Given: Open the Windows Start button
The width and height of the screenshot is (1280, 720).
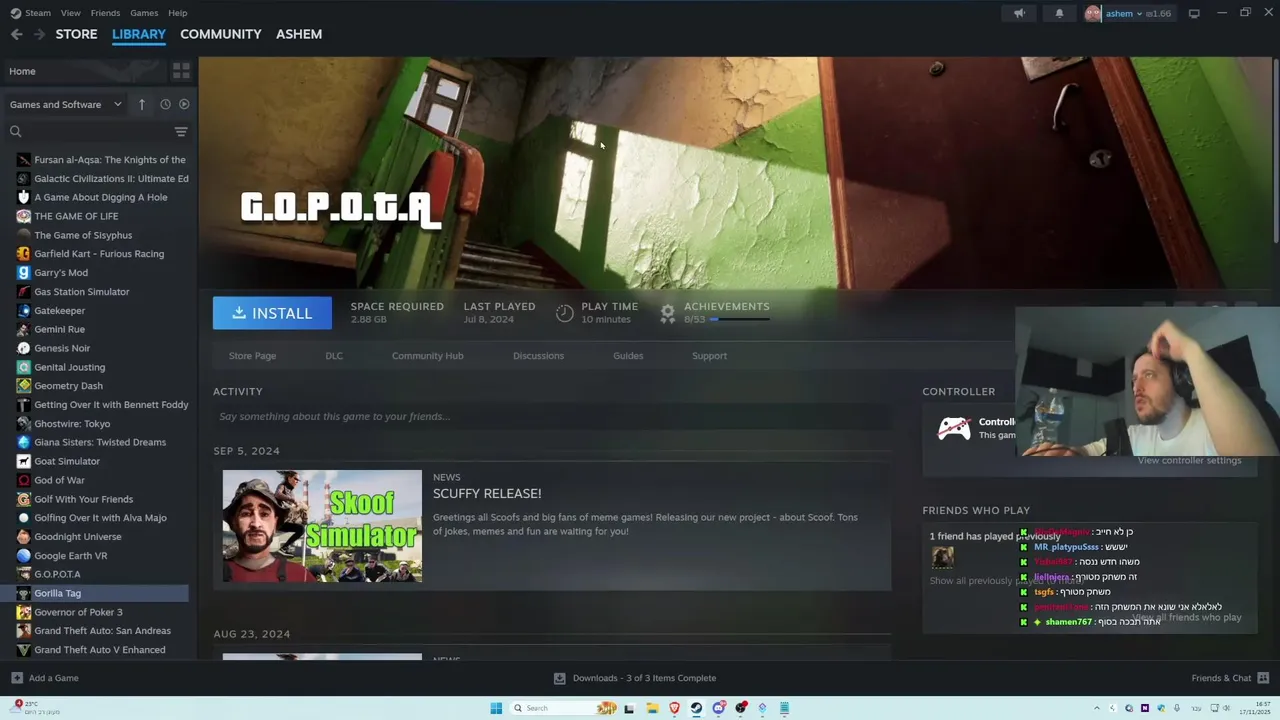Looking at the screenshot, I should click(x=496, y=708).
